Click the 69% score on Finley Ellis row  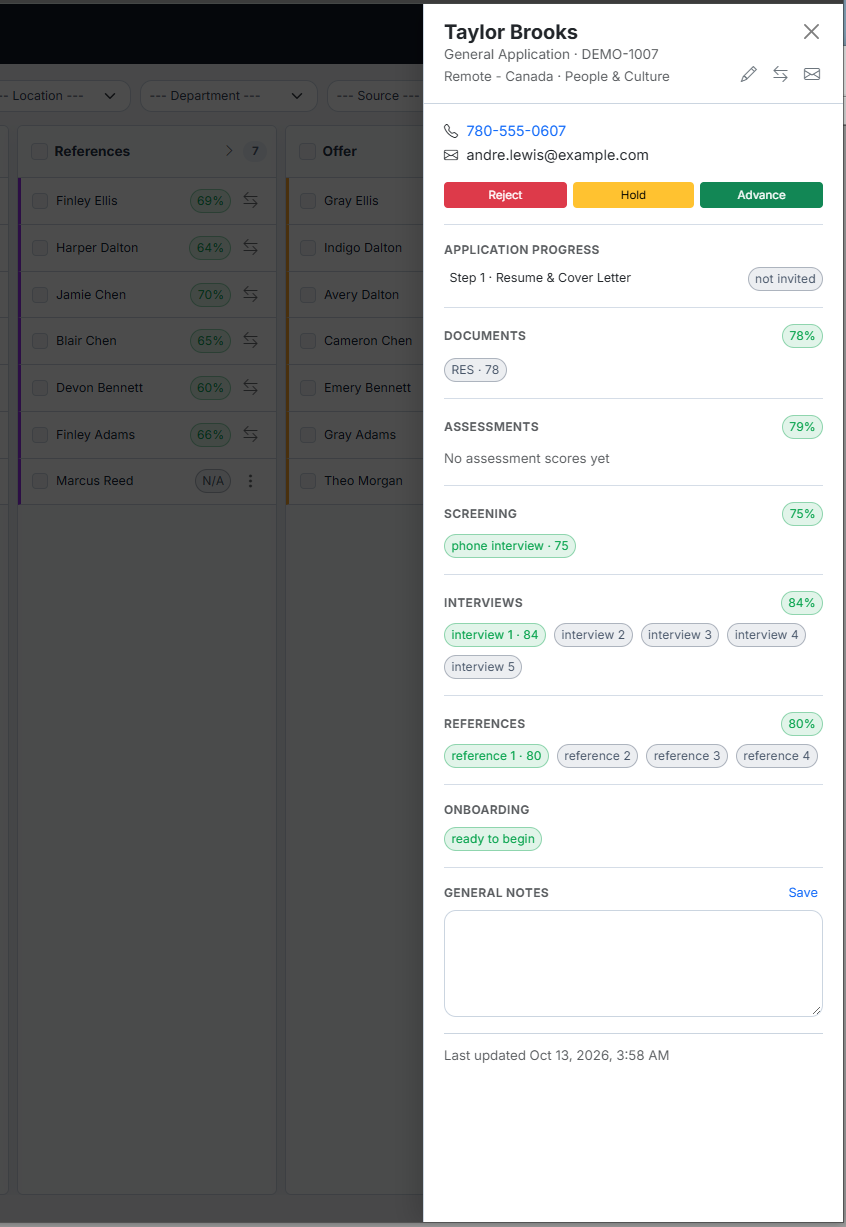tap(210, 201)
